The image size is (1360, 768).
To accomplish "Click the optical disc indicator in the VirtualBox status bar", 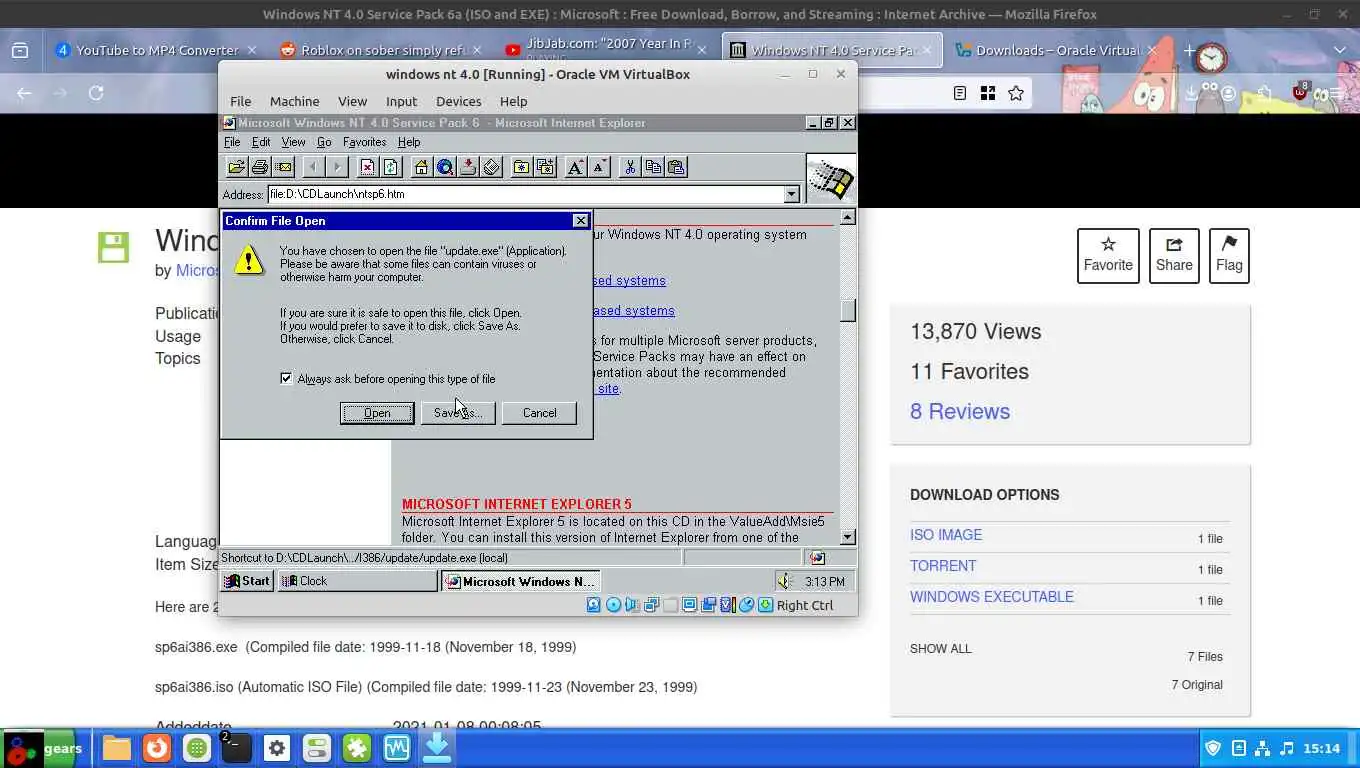I will tap(613, 605).
